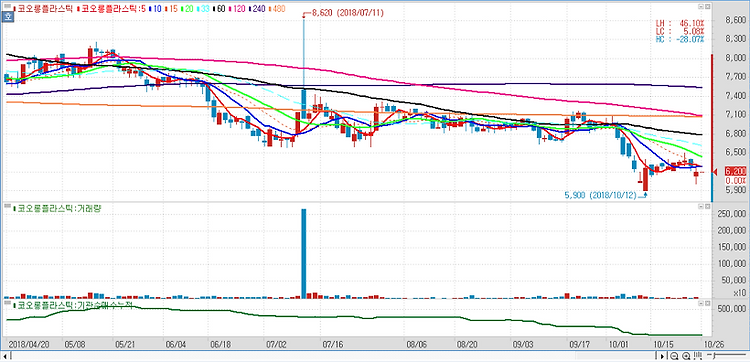The image size is (750, 362).
Task: Minimize the 거래량 volume pane
Action: tap(700, 206)
